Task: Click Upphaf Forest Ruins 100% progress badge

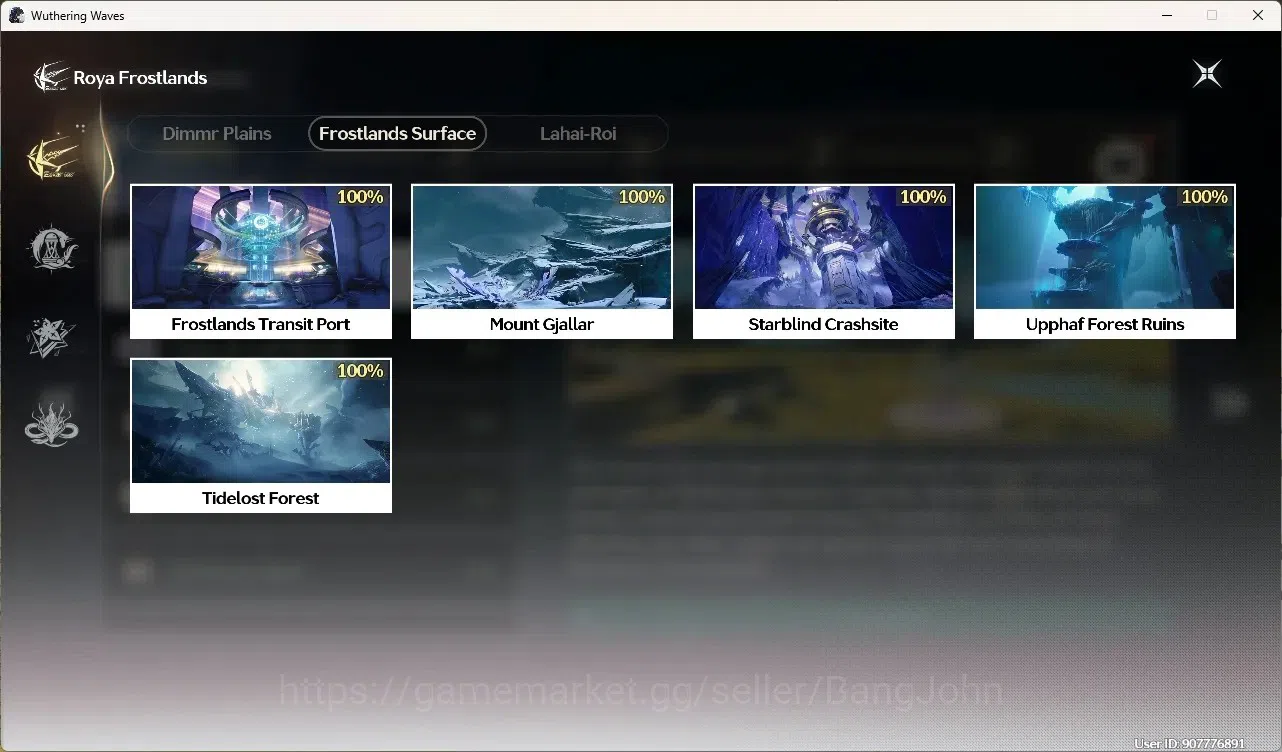Action: coord(1204,197)
